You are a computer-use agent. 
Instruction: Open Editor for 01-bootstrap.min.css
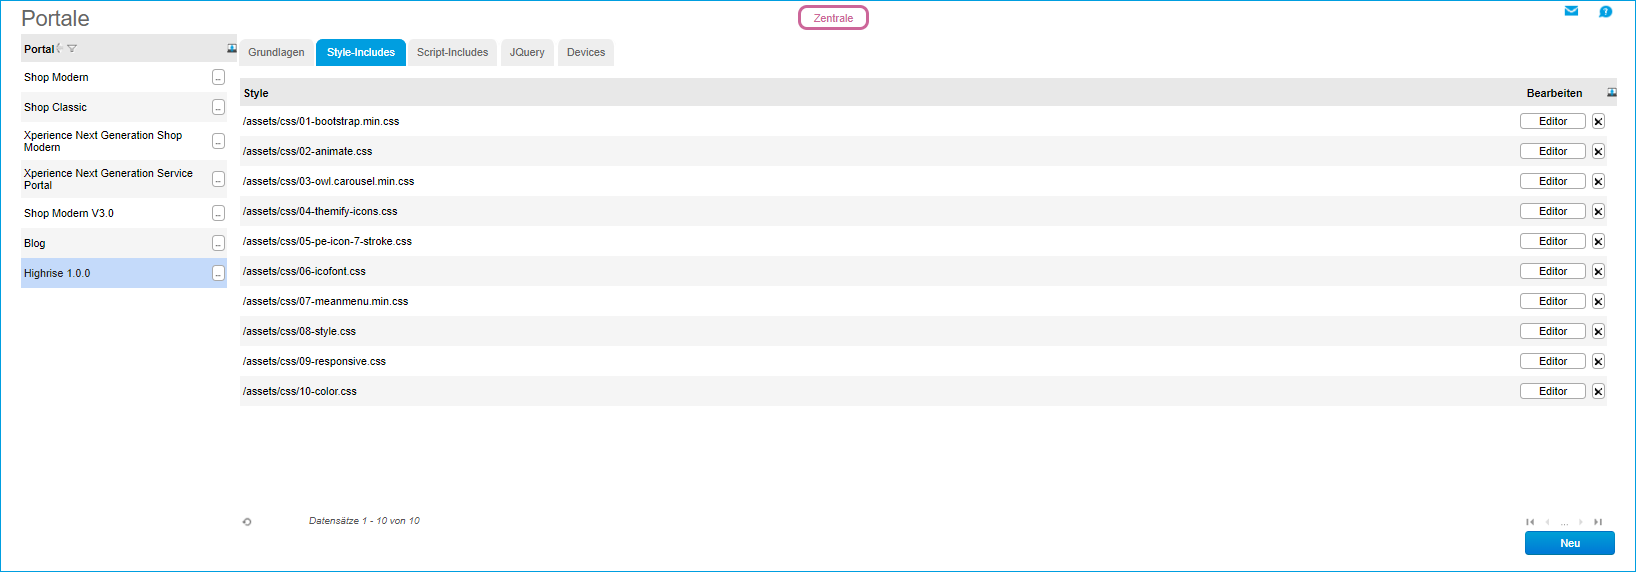point(1553,121)
